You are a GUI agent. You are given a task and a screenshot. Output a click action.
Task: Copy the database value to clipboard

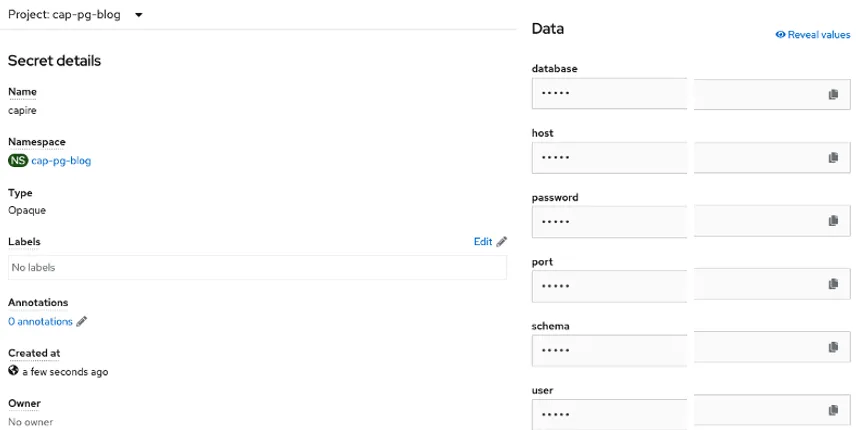coord(832,94)
